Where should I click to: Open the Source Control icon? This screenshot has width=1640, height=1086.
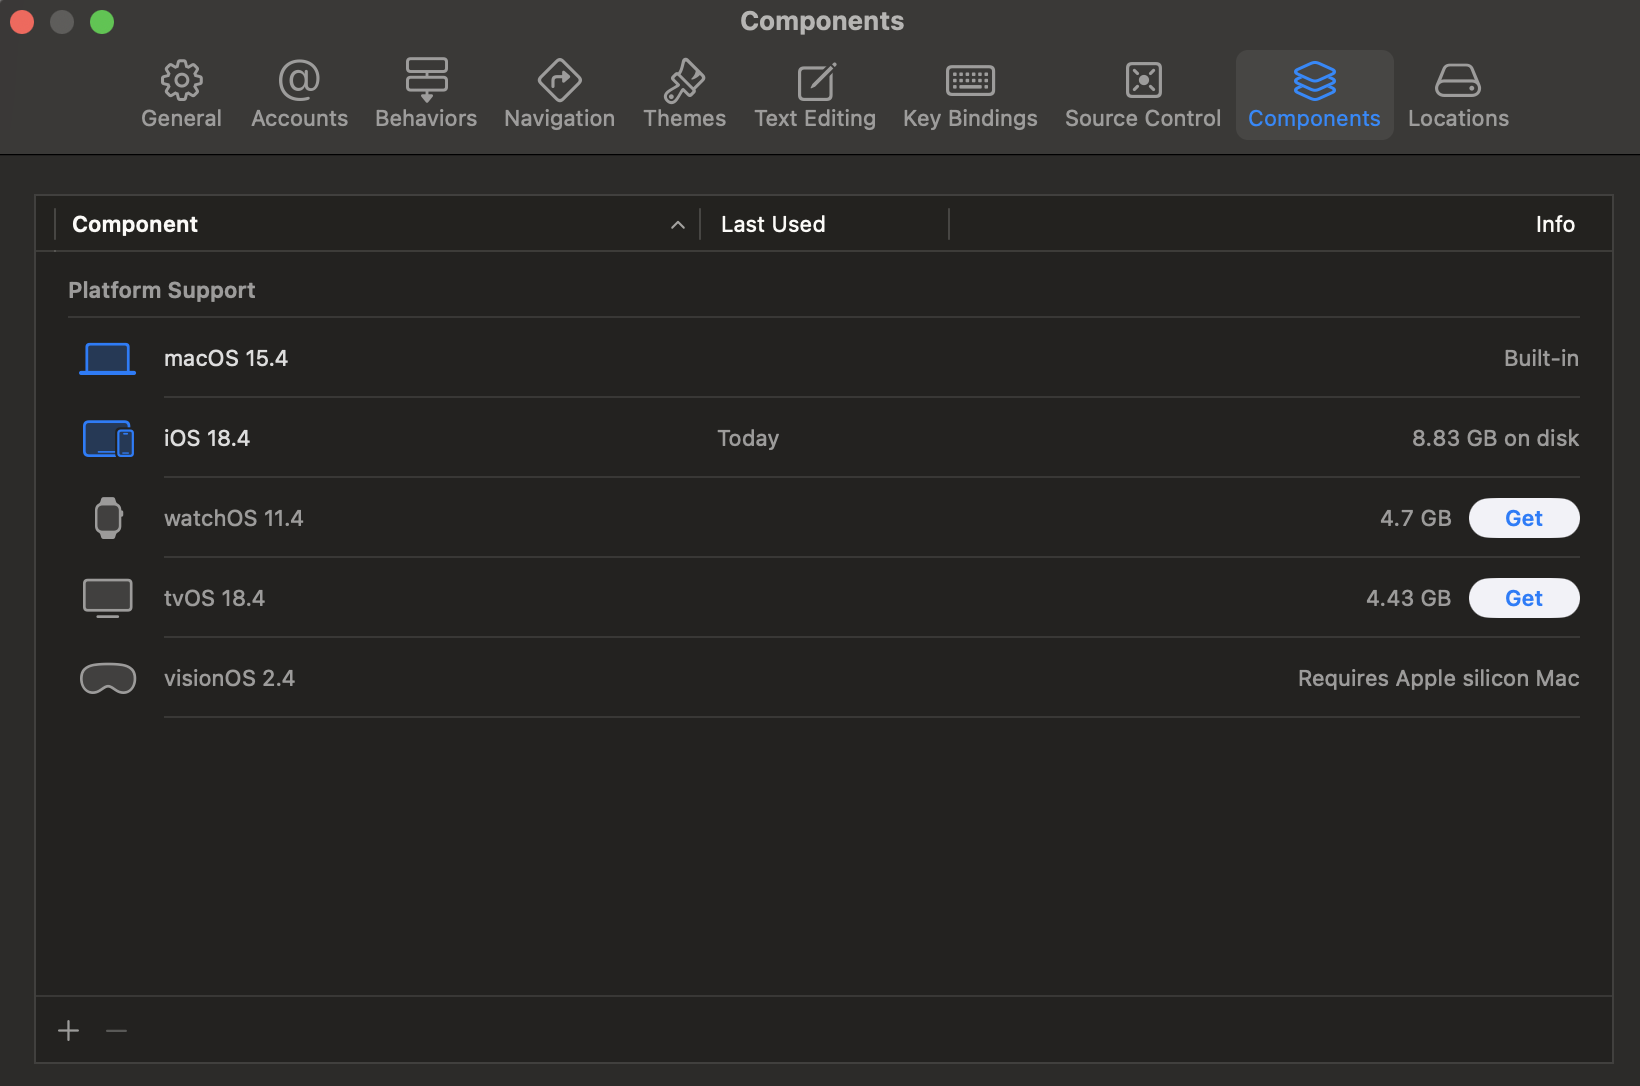pos(1143,80)
